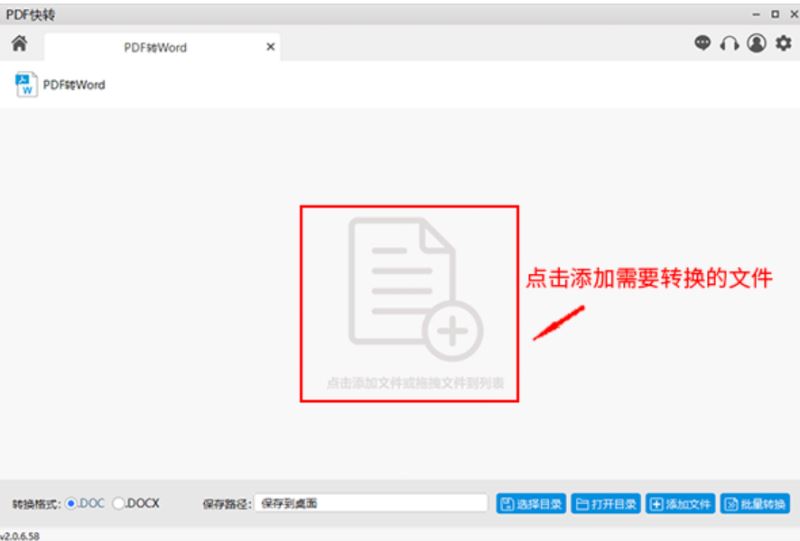Screen dimensions: 800x541
Task: Click the 打开目录 button
Action: point(606,504)
